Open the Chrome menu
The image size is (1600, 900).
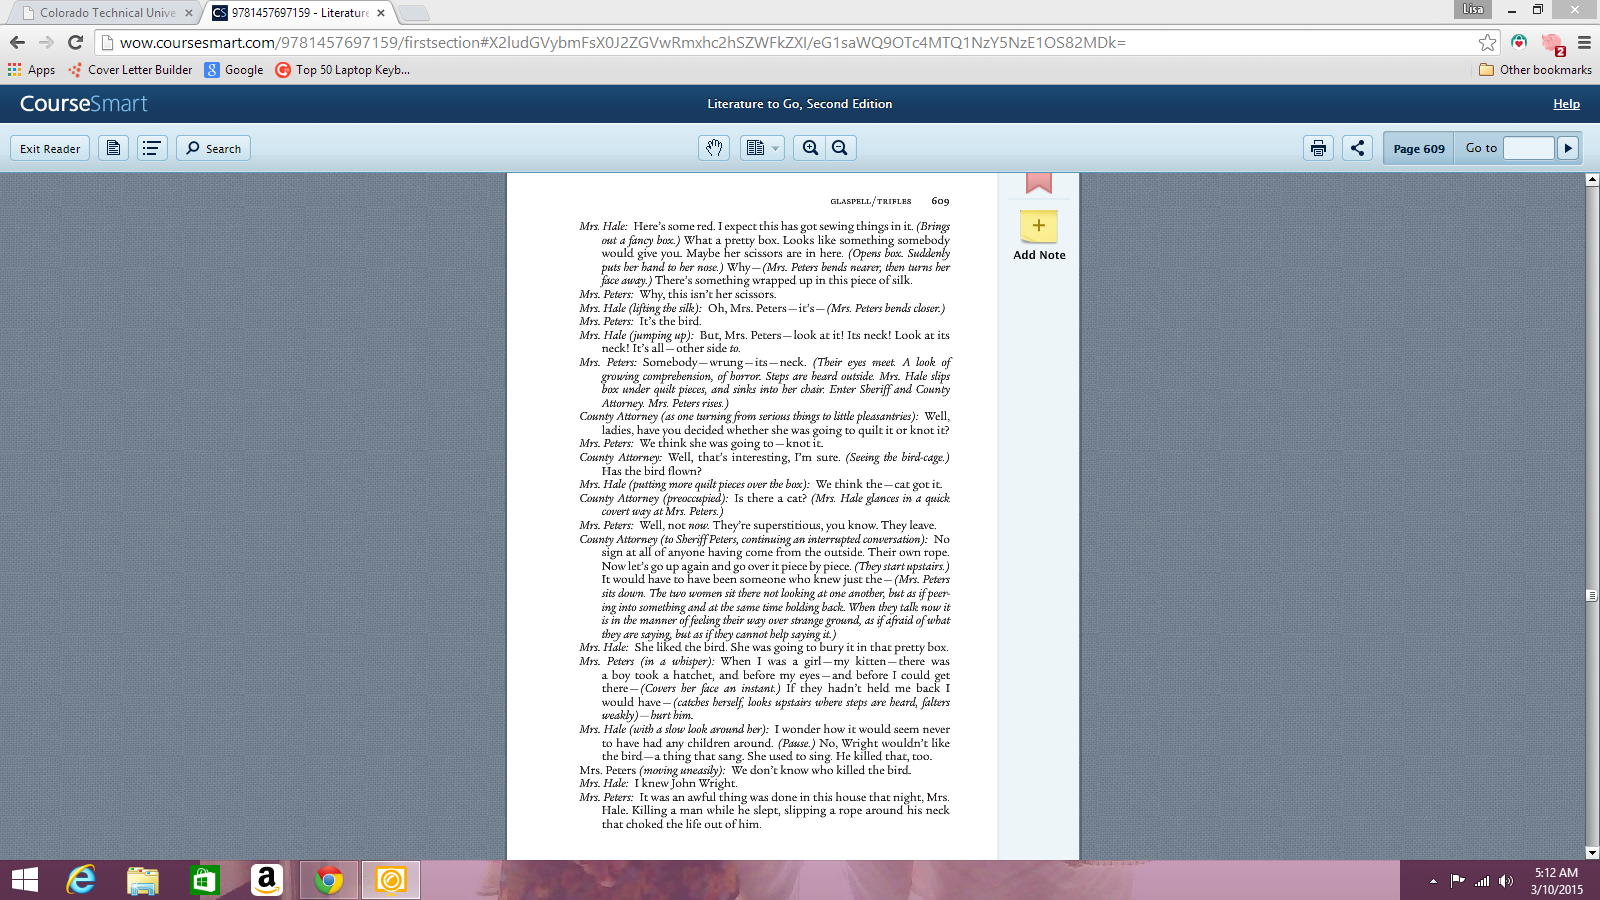(x=1584, y=42)
